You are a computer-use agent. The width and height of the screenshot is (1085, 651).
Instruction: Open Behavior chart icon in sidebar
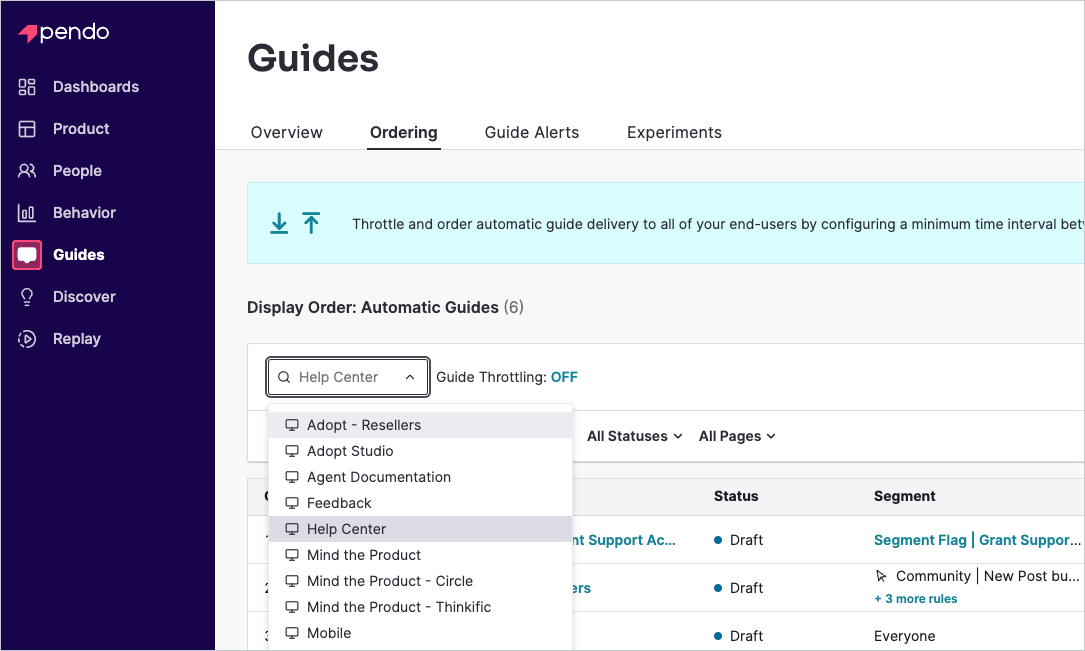(x=27, y=213)
